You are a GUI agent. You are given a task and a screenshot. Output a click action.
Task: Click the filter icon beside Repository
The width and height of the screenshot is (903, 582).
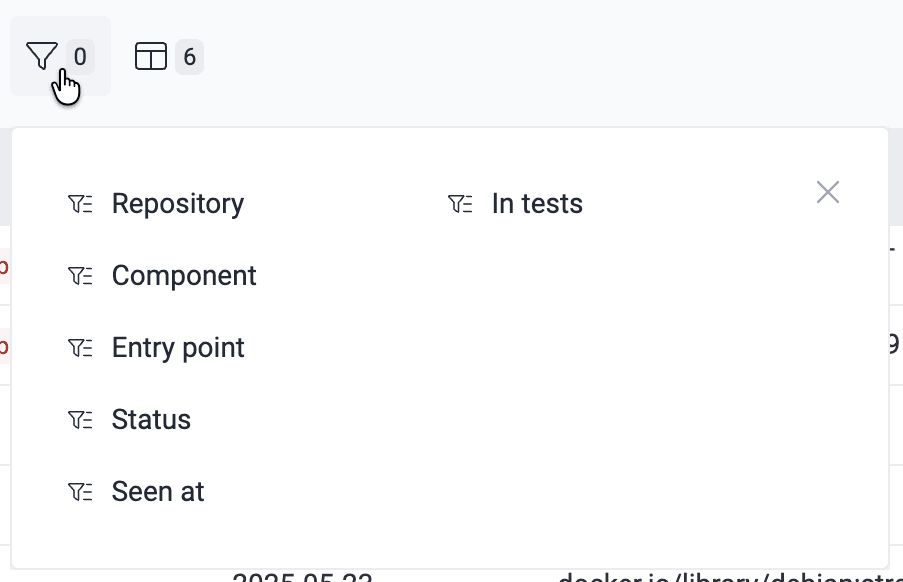coord(80,203)
